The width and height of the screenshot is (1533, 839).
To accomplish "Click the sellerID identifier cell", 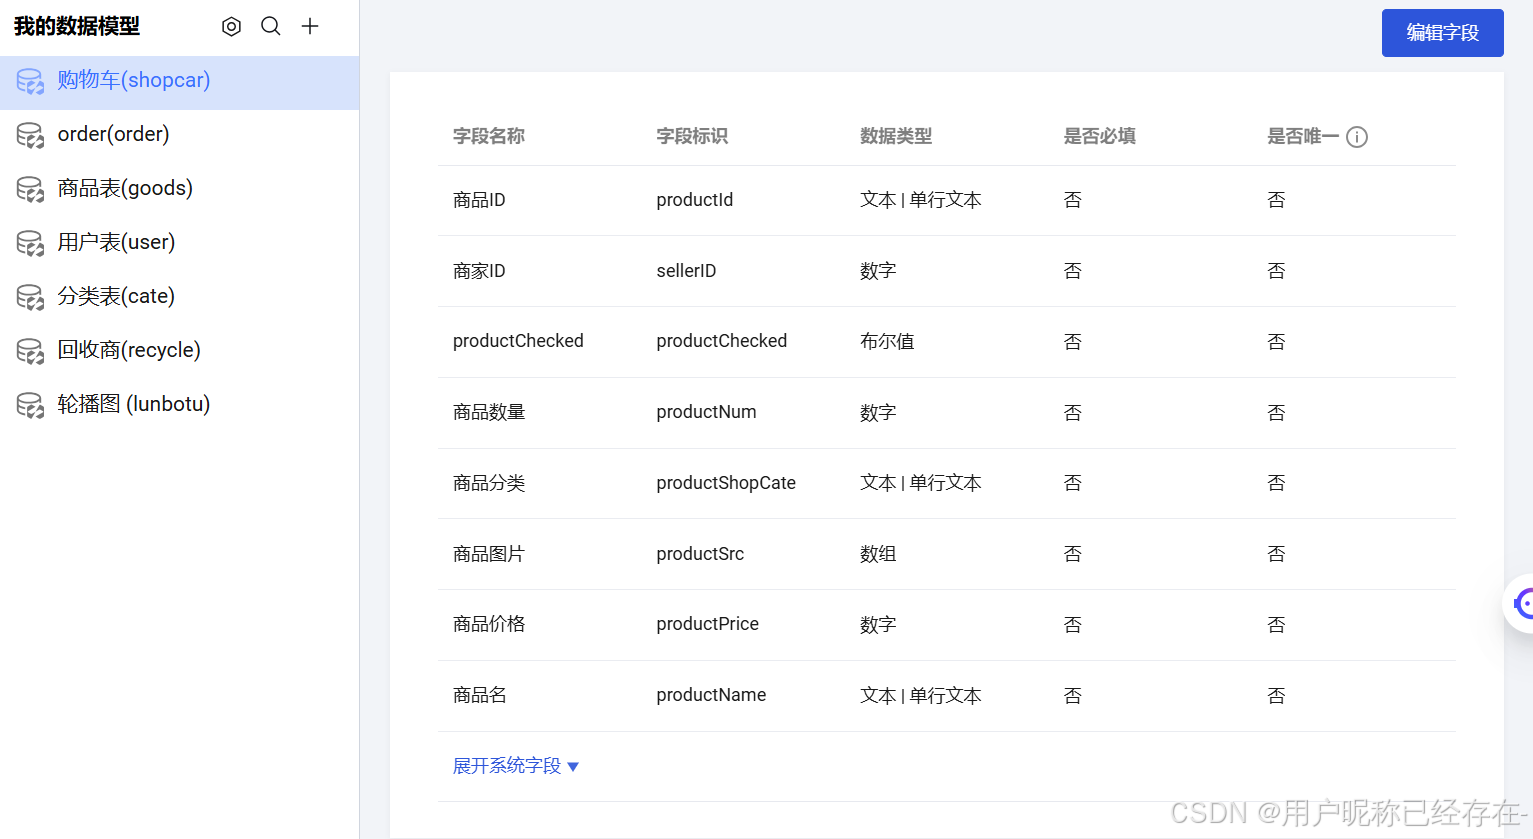I will (686, 271).
